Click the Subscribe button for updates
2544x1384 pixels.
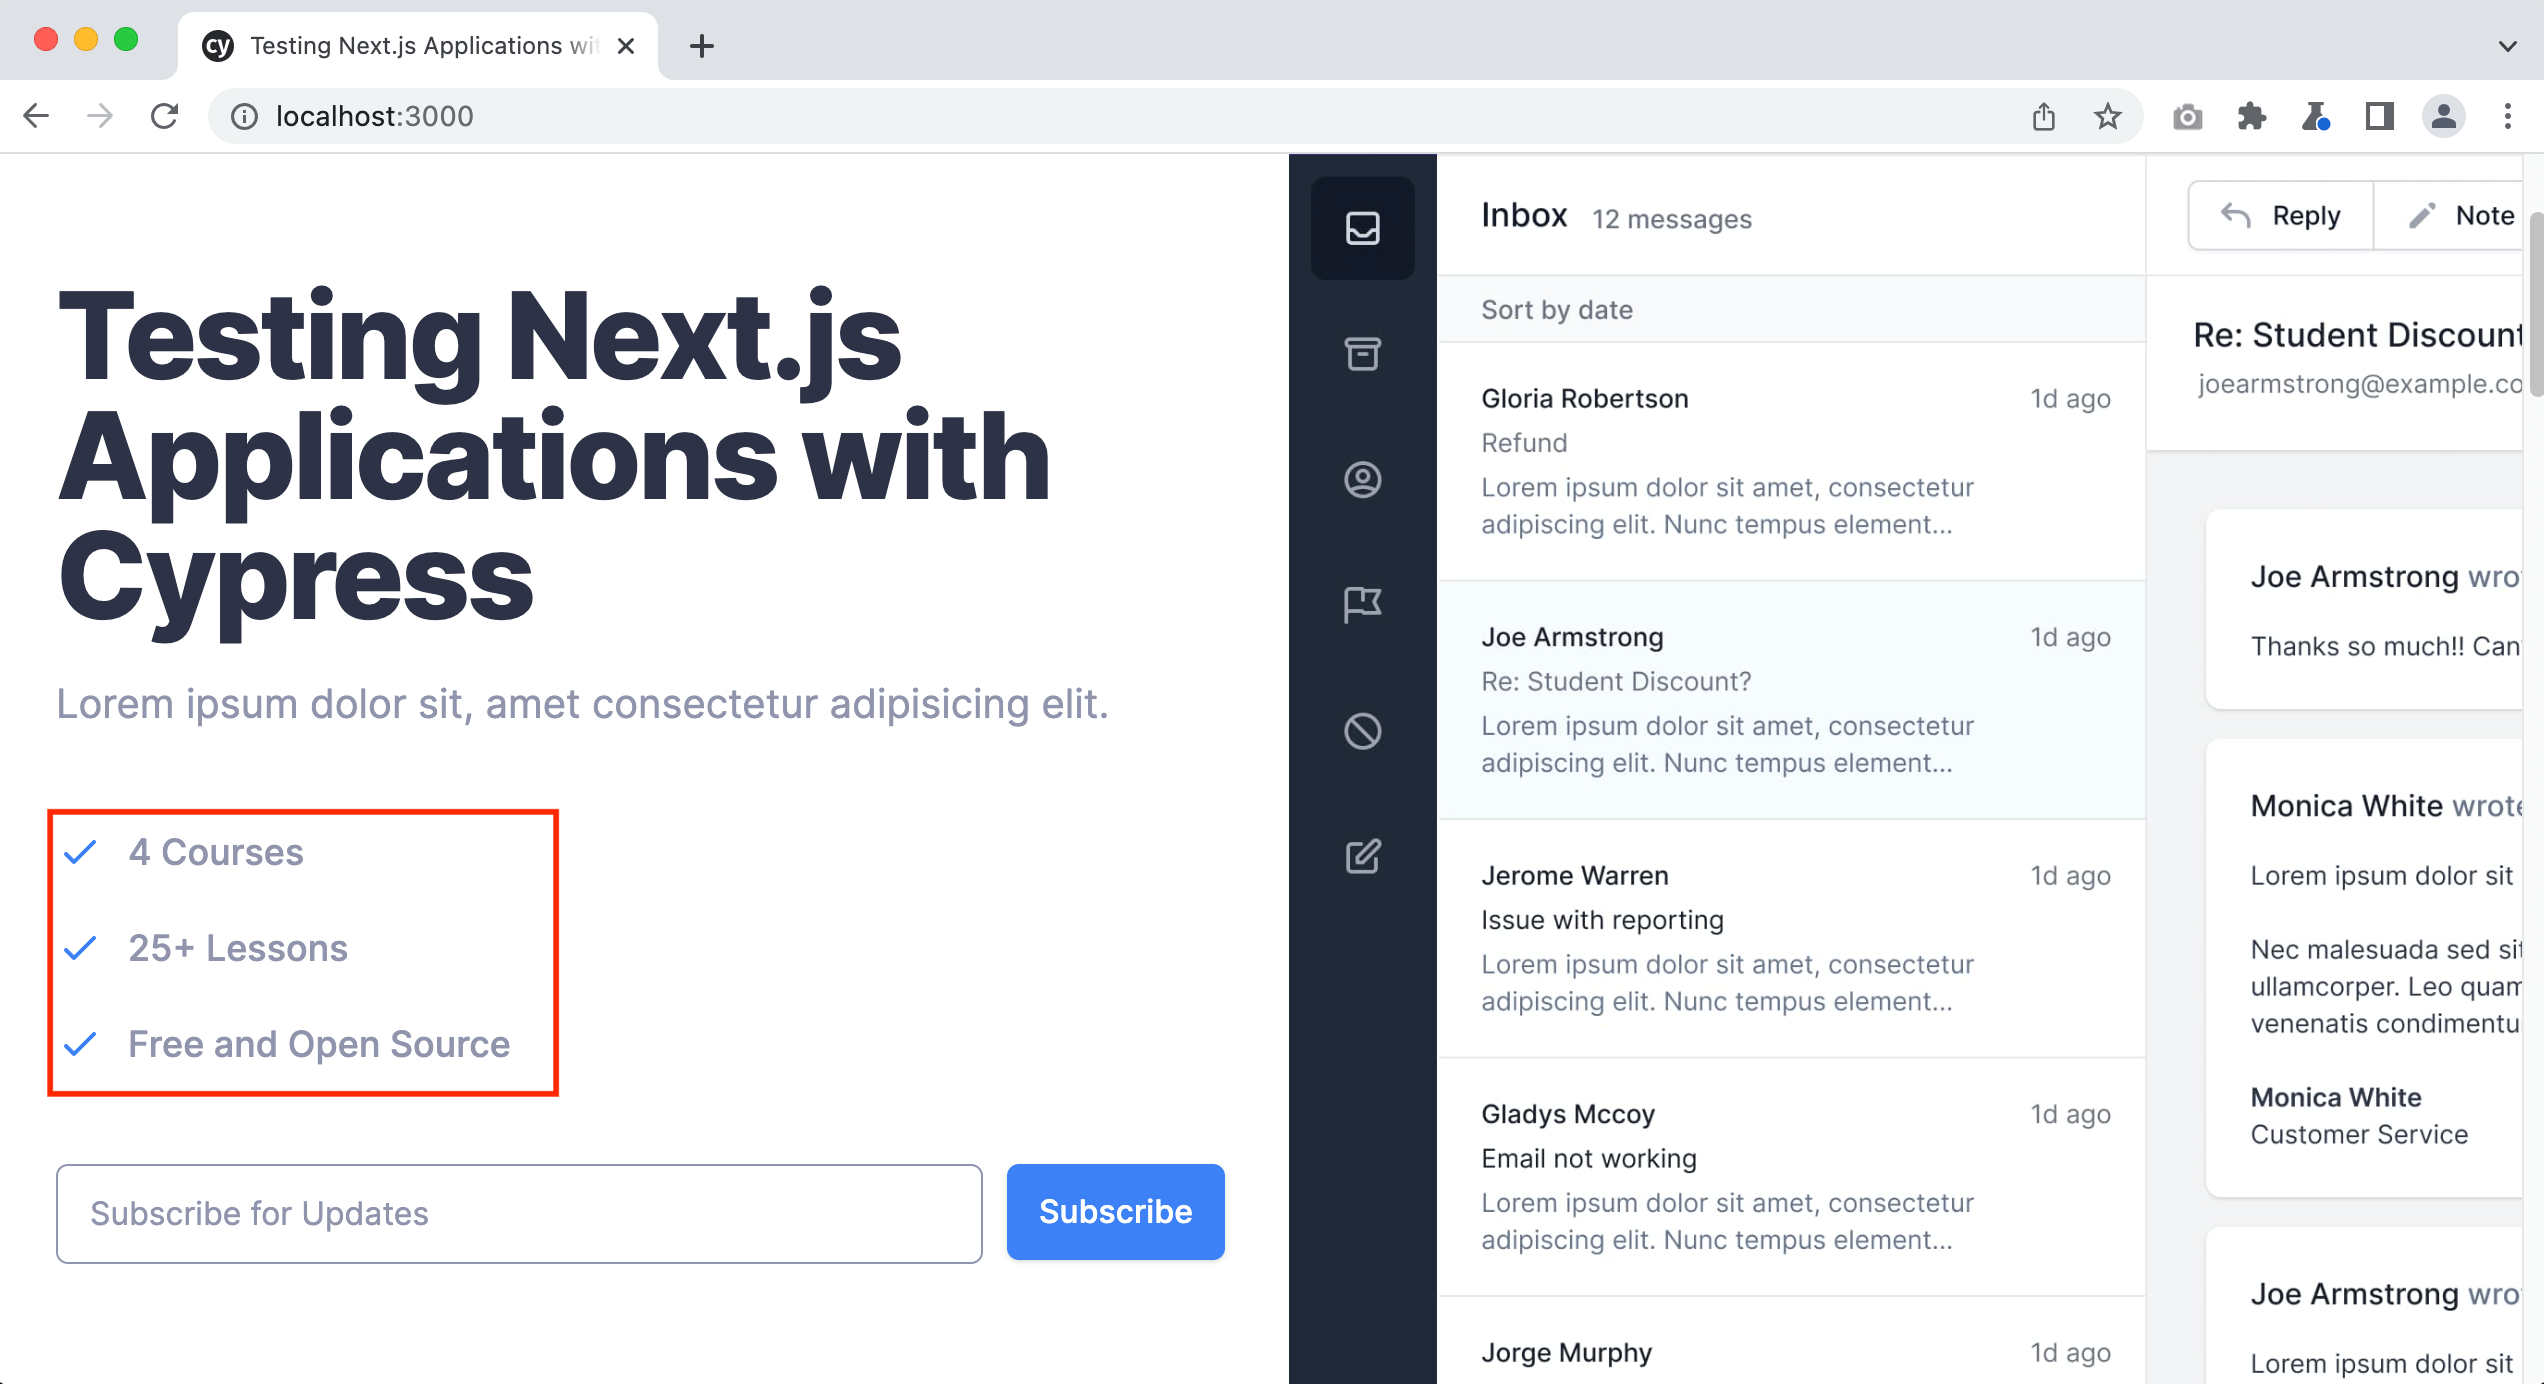click(1114, 1212)
